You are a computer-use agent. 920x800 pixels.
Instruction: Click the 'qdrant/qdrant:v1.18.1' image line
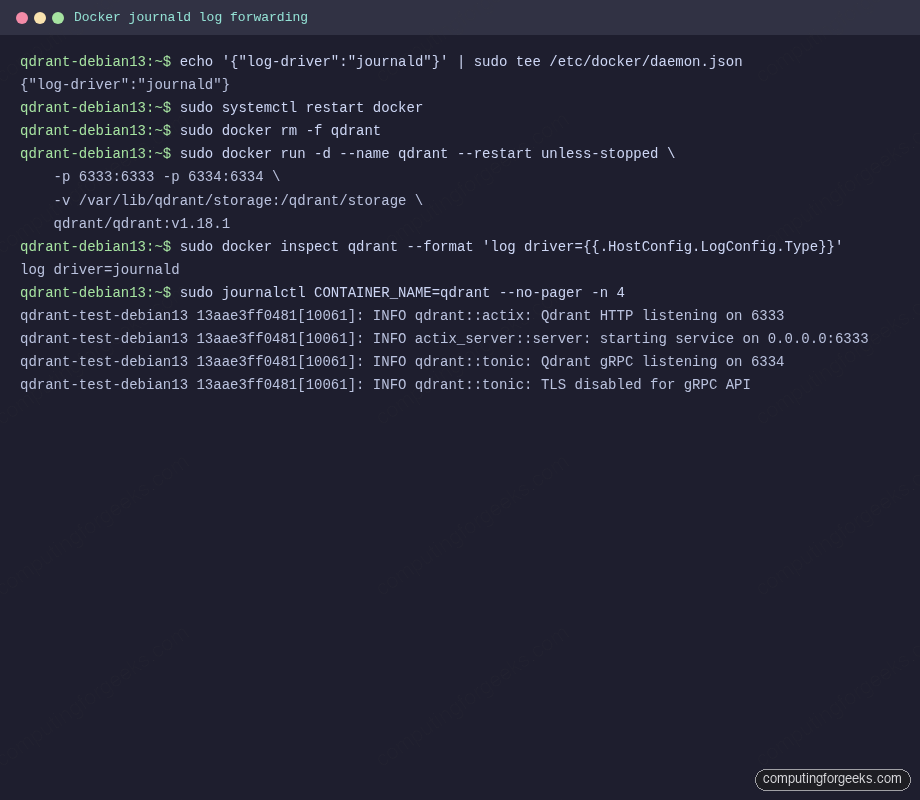141,224
